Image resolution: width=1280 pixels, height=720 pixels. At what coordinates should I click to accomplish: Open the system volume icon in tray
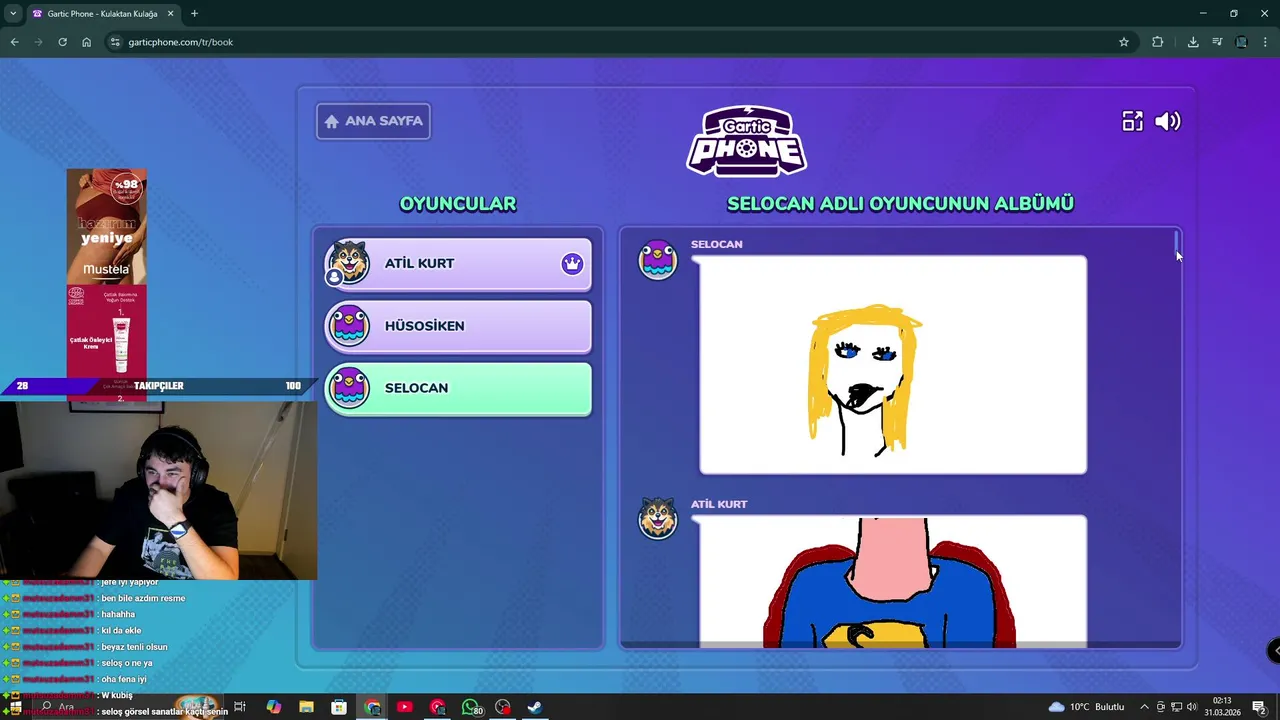(x=1191, y=707)
